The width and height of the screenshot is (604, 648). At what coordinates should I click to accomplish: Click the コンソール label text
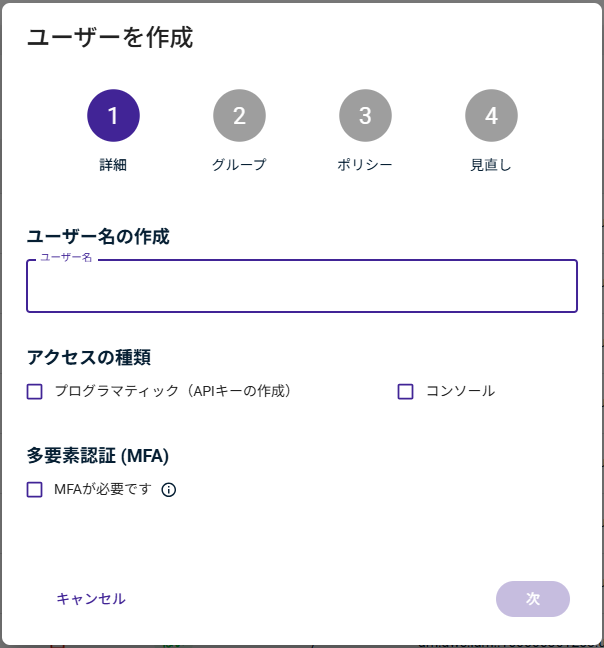460,391
